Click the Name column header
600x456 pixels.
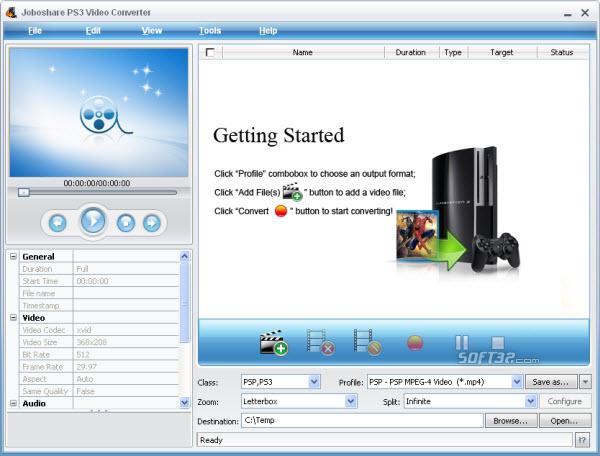point(303,52)
